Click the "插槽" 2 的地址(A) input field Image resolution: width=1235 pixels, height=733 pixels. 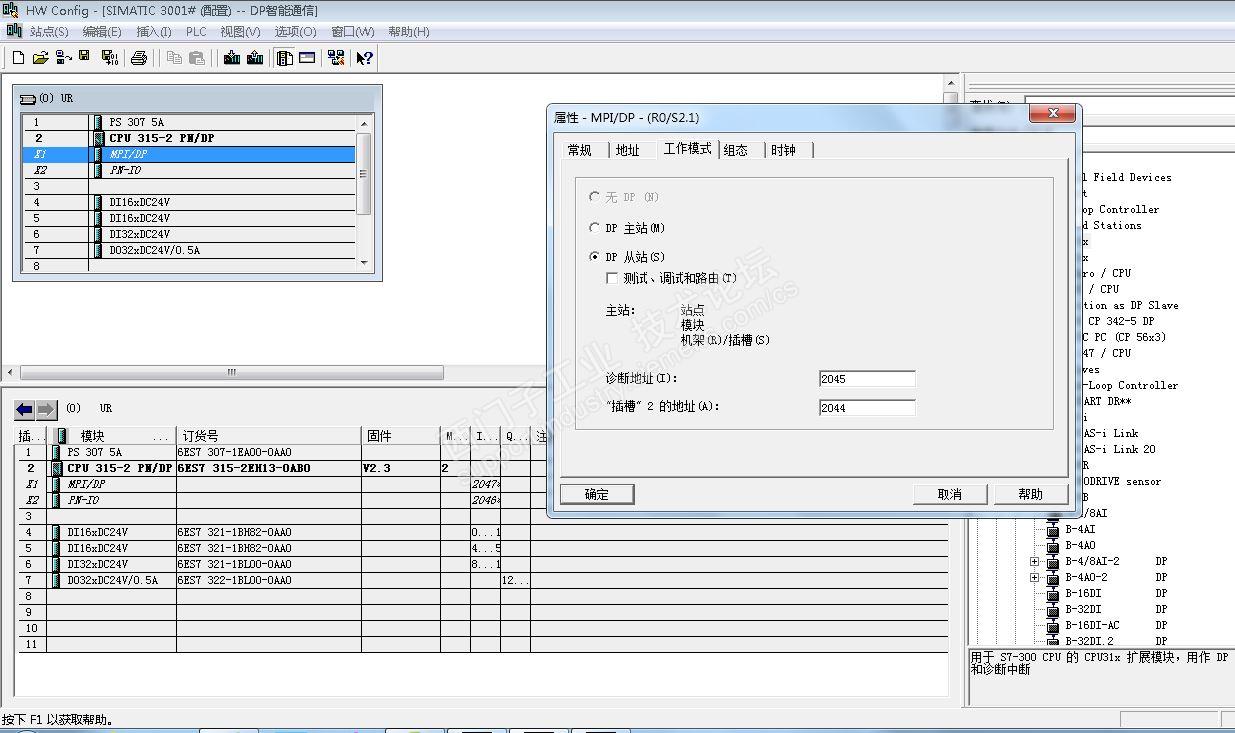coord(867,407)
